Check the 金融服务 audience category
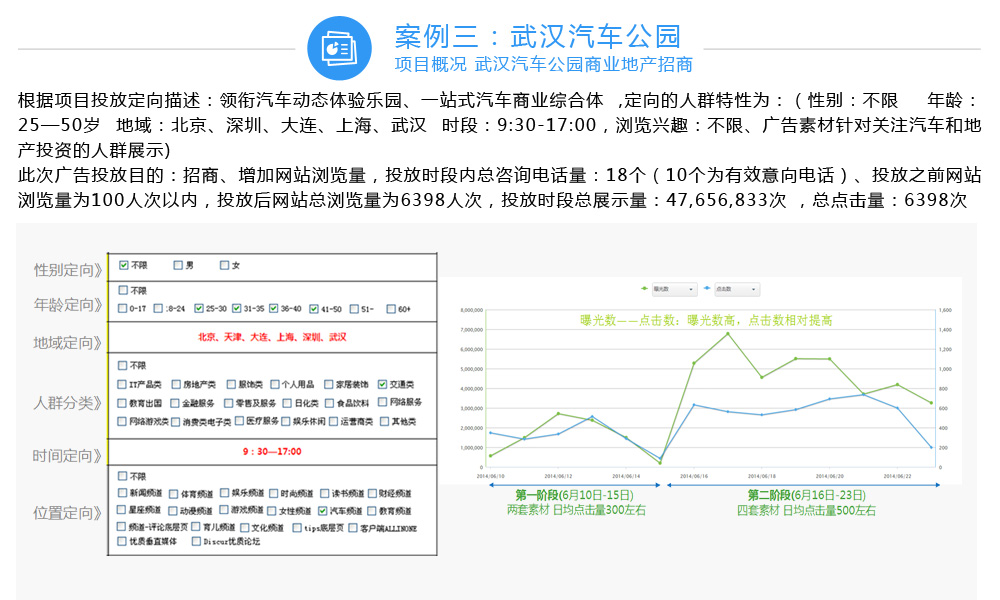Image resolution: width=1000 pixels, height=600 pixels. 174,403
